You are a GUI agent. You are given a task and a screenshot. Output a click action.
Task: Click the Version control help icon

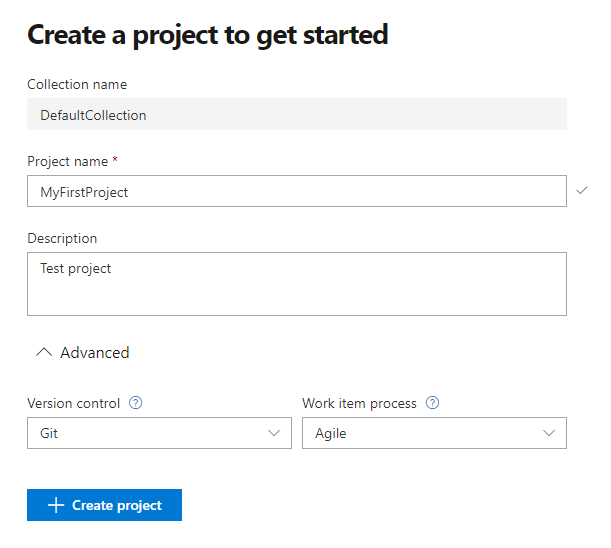point(136,404)
